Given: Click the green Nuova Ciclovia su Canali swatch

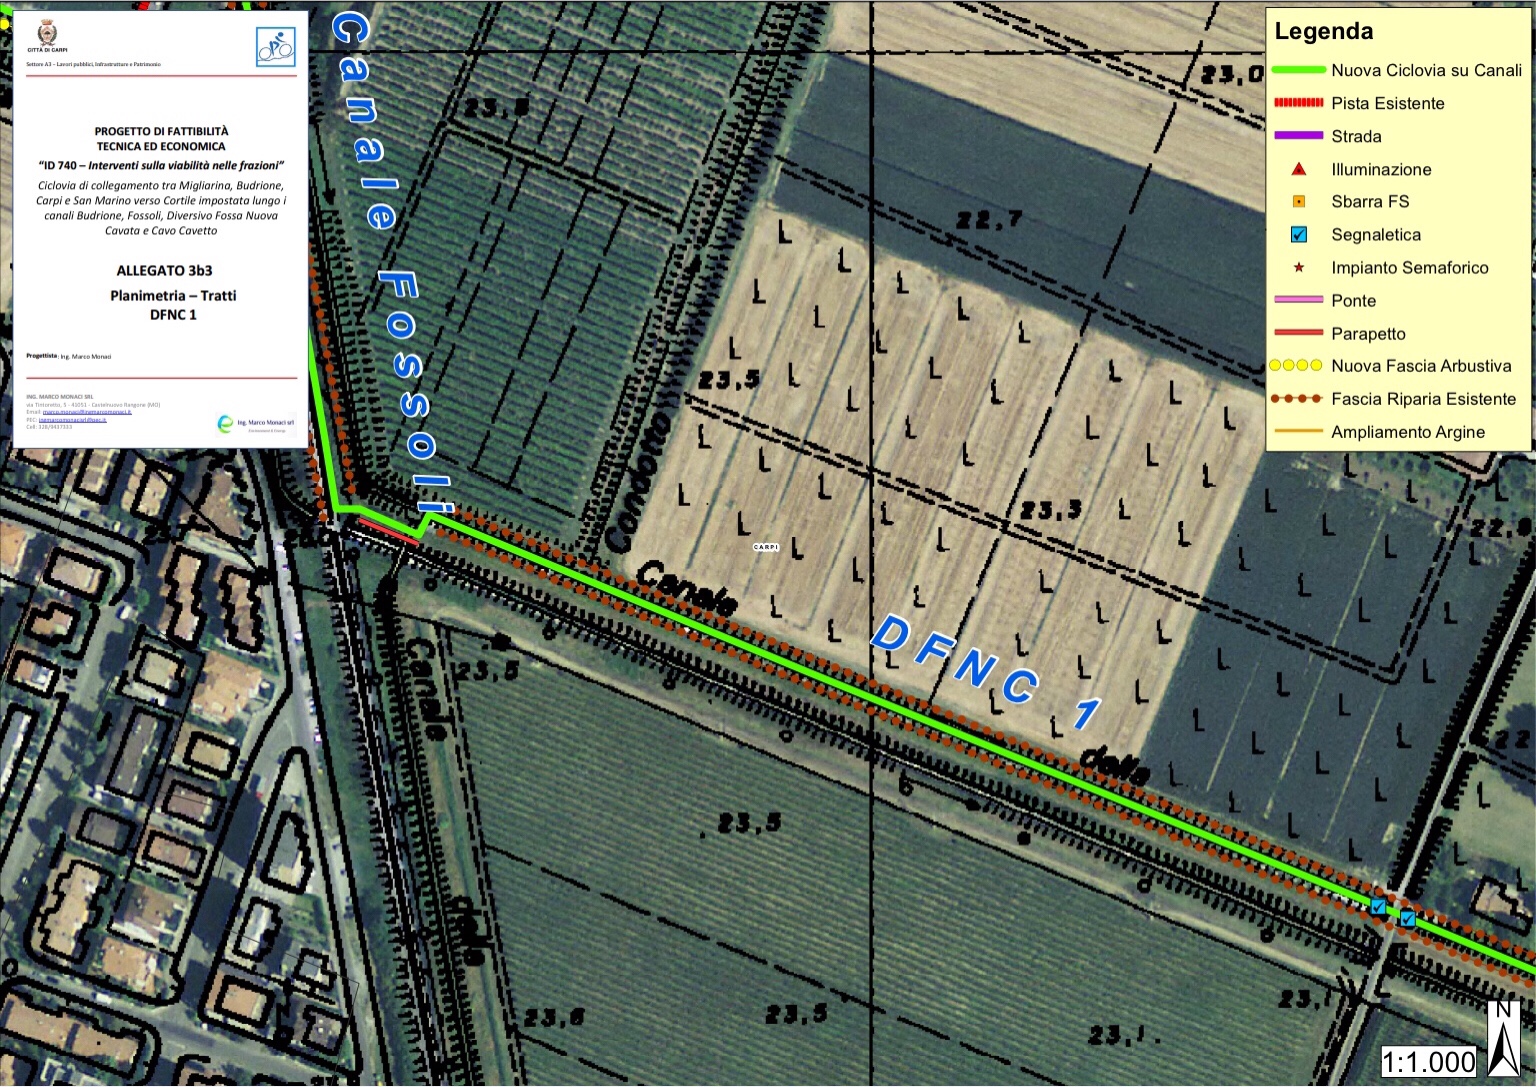Looking at the screenshot, I should pyautogui.click(x=1298, y=71).
